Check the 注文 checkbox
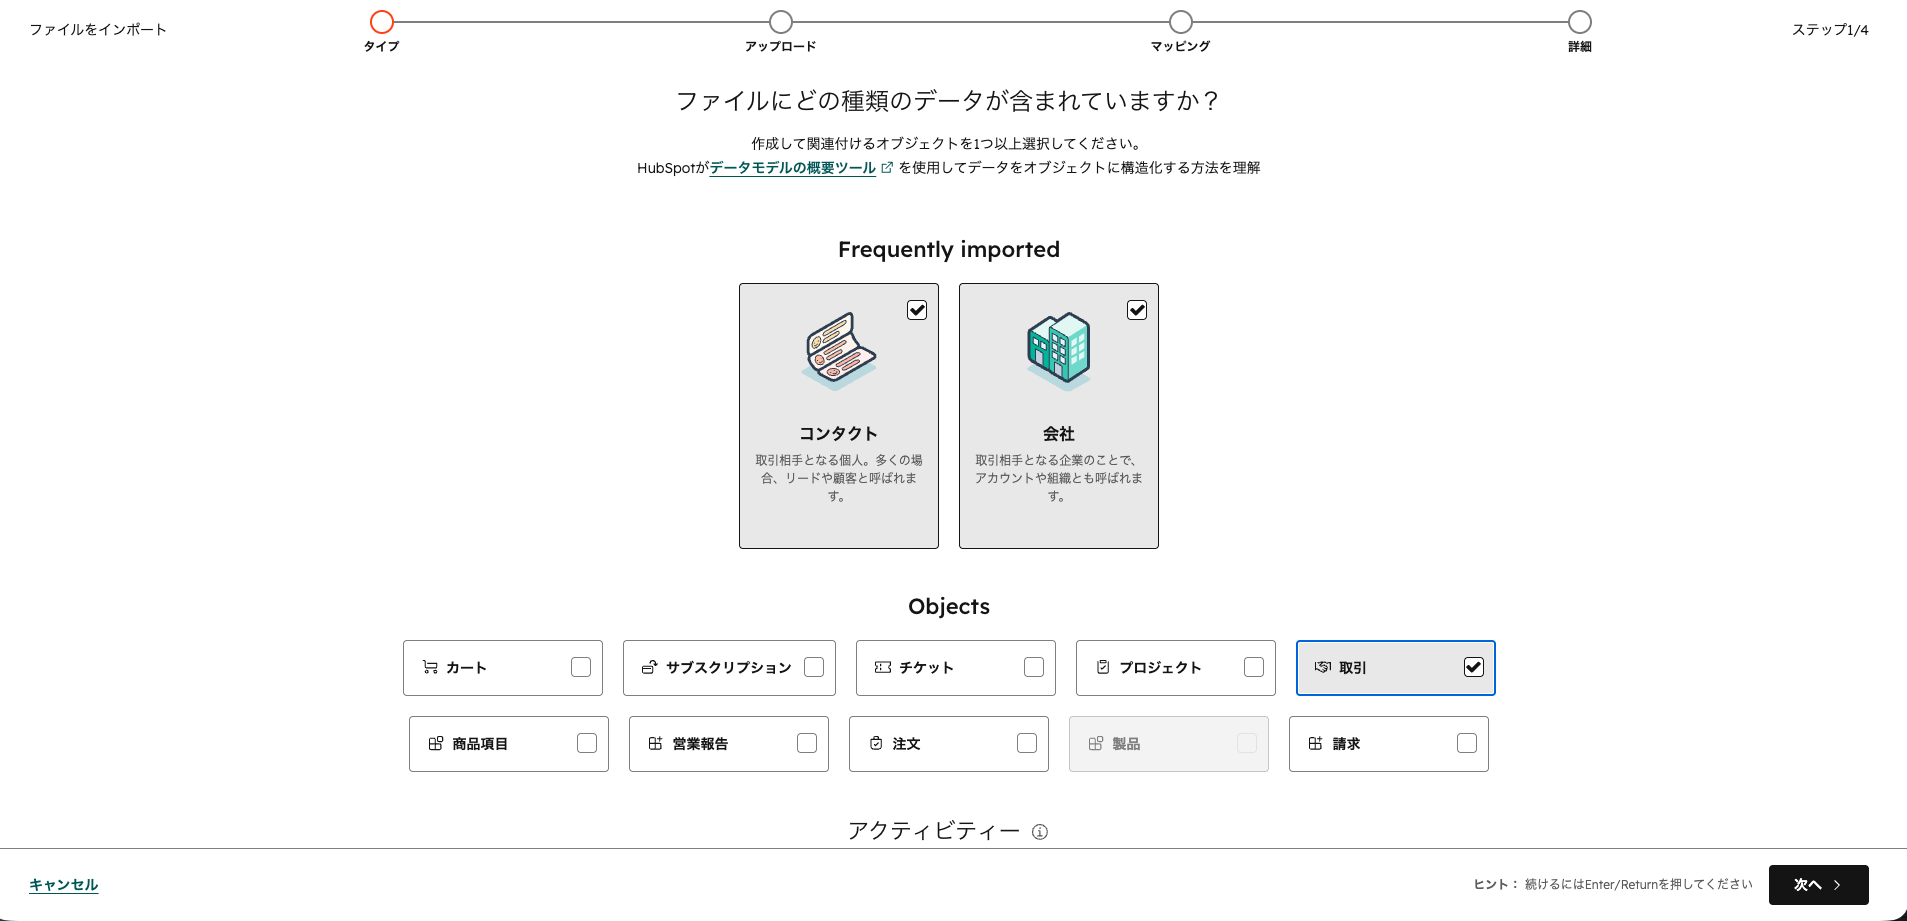This screenshot has width=1907, height=921. point(1027,743)
